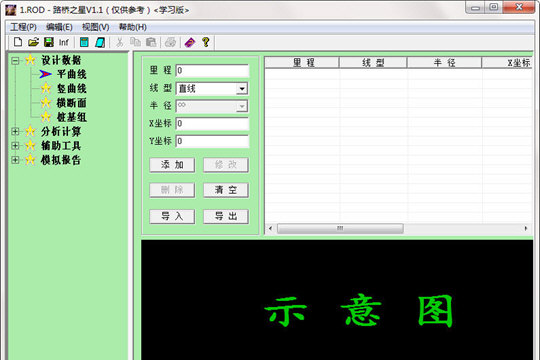Click the Print toolbar icon
This screenshot has width=540, height=360.
[170, 42]
